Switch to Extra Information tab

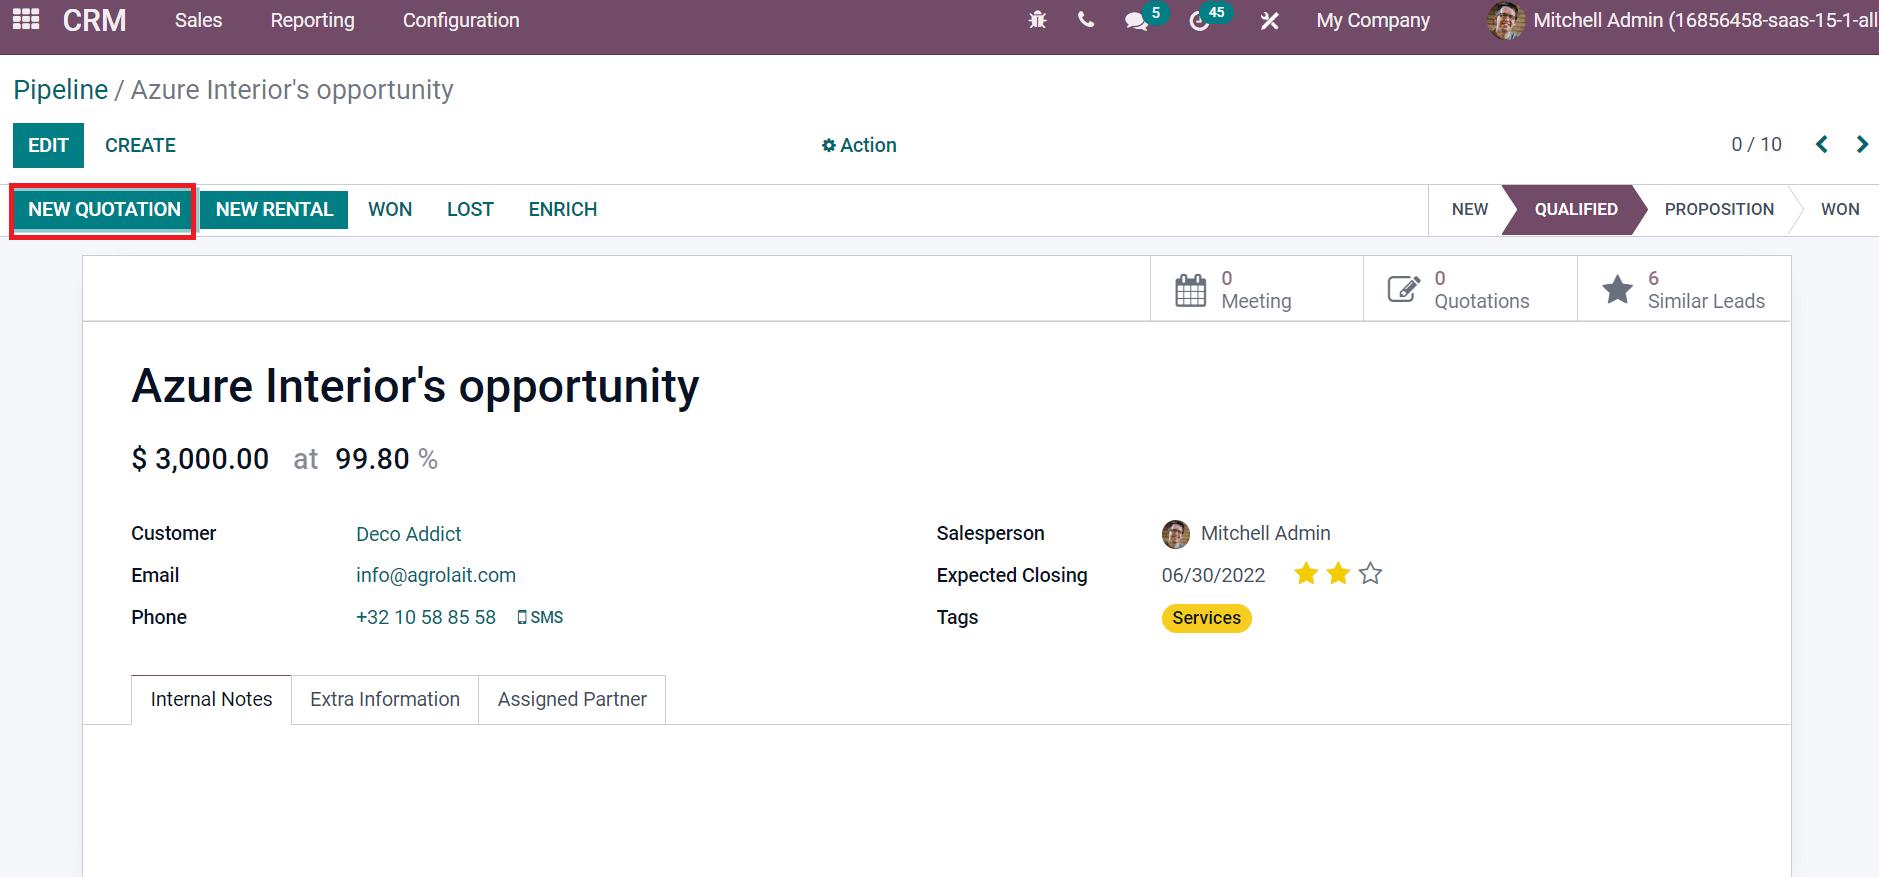point(385,699)
